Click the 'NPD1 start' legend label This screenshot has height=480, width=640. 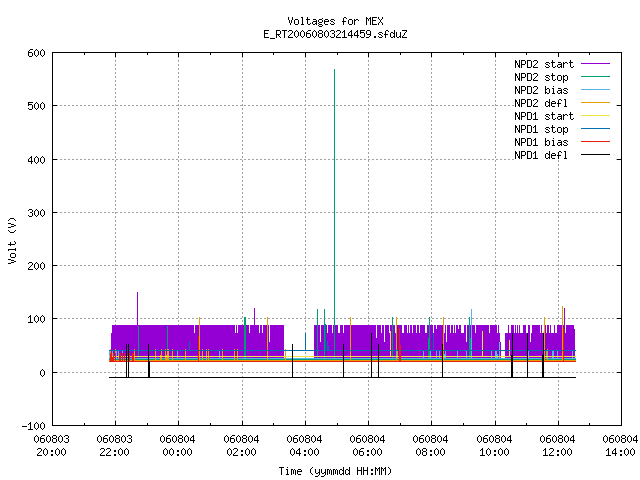tap(544, 116)
